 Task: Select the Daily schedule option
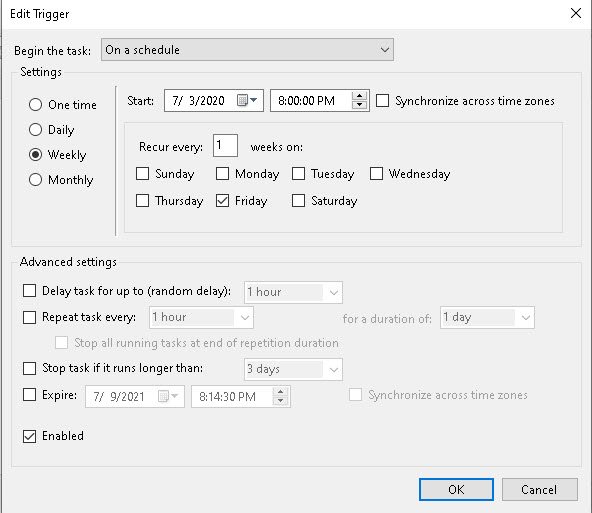pyautogui.click(x=35, y=129)
